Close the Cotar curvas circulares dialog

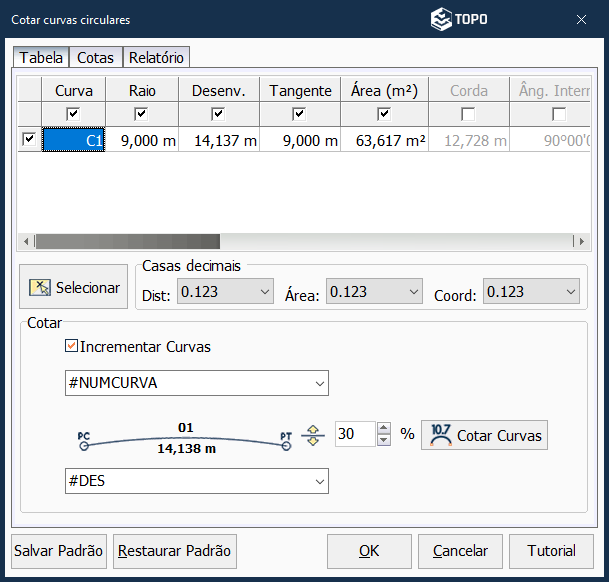coord(582,19)
